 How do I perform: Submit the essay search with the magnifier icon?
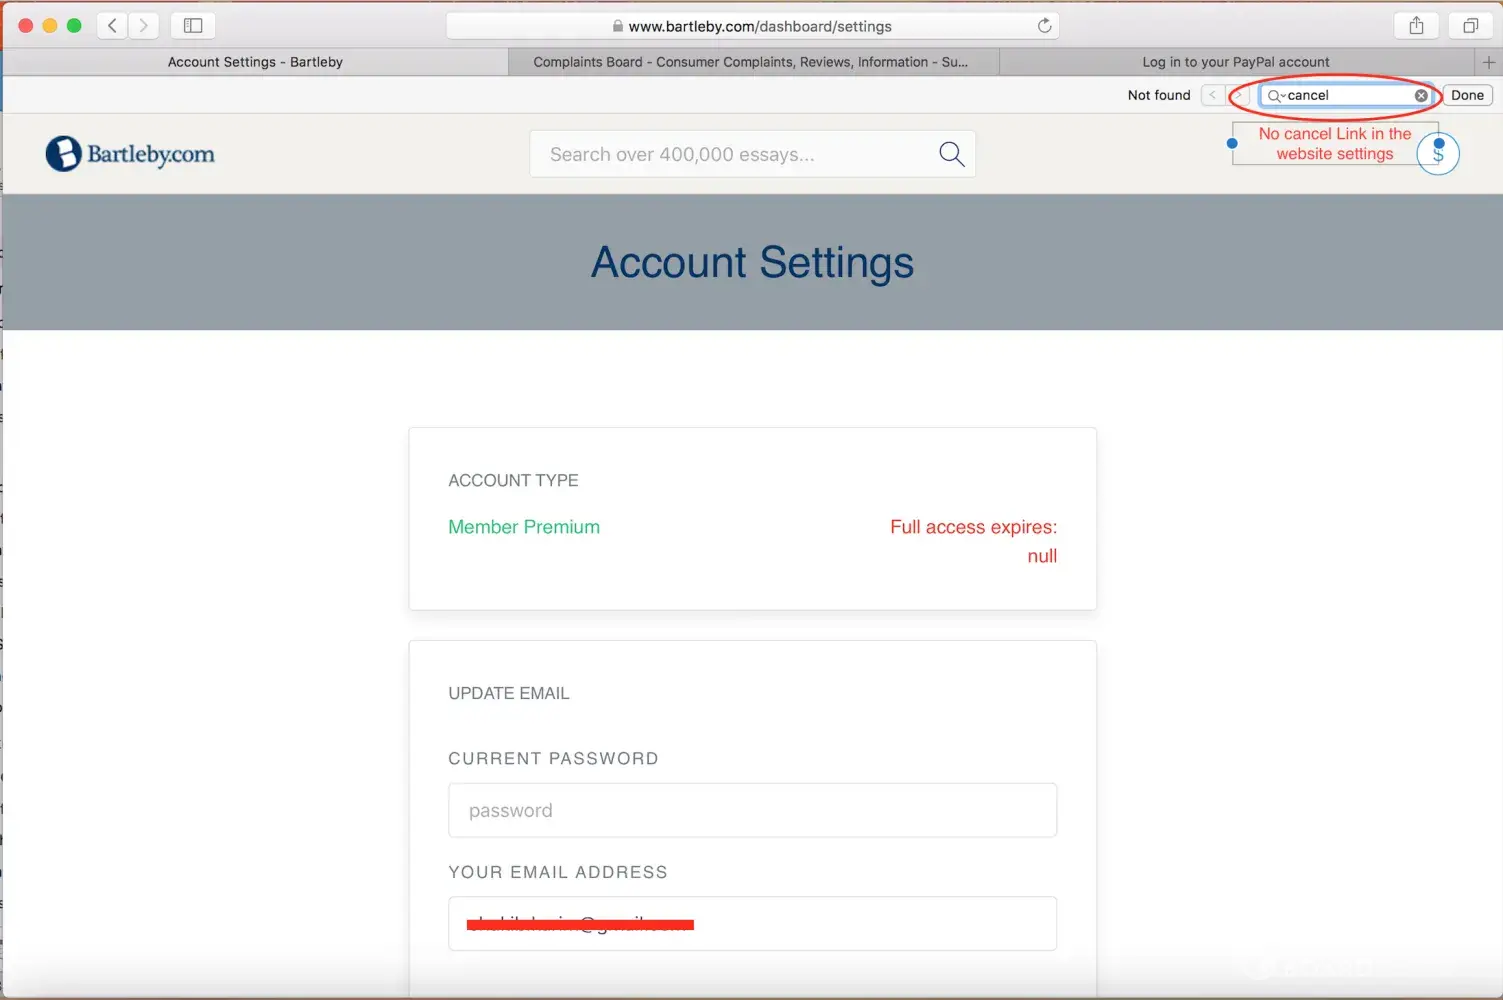pyautogui.click(x=952, y=154)
